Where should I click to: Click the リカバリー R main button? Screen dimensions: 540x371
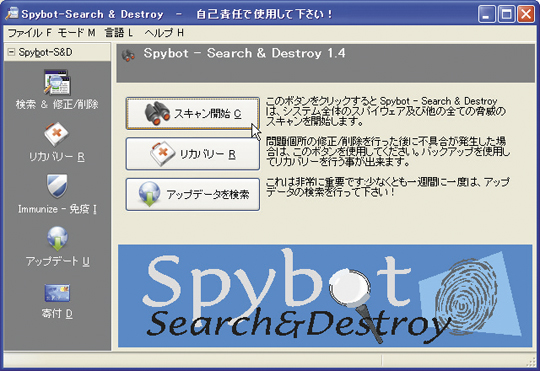pos(193,154)
